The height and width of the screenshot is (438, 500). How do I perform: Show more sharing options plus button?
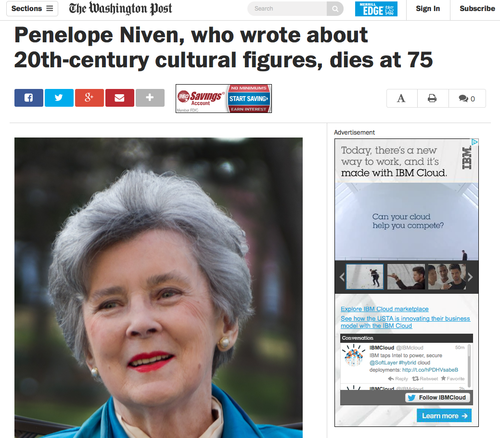point(150,98)
